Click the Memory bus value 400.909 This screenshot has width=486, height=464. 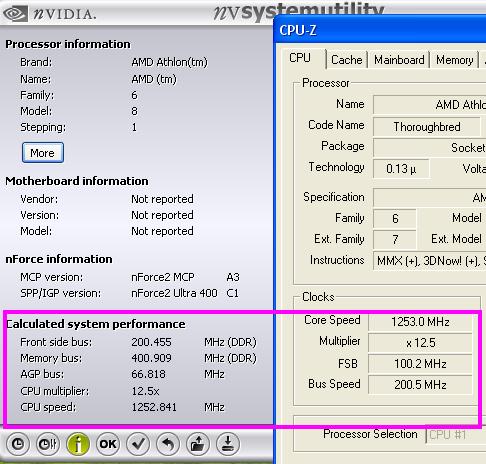151,358
